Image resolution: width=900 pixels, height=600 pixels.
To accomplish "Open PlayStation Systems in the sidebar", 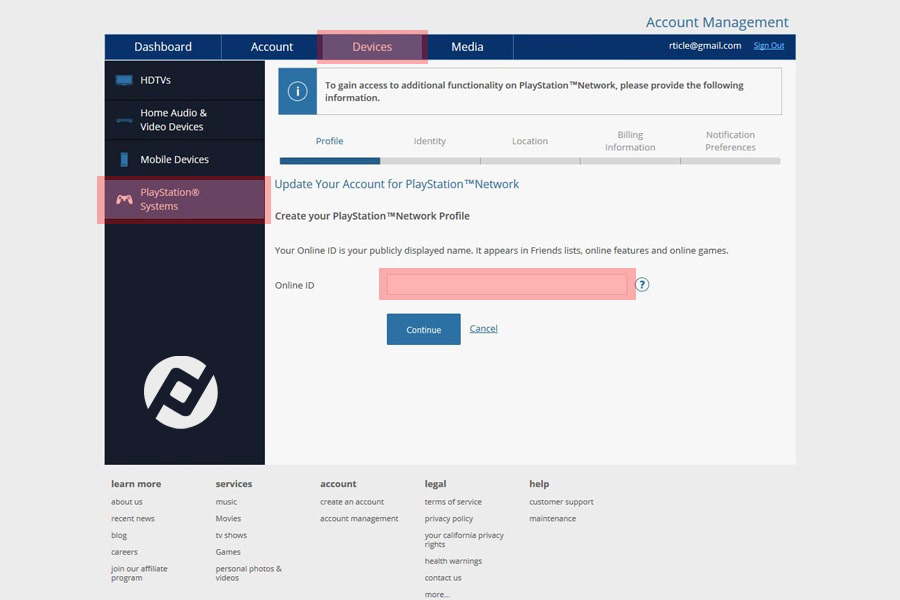I will click(x=184, y=199).
